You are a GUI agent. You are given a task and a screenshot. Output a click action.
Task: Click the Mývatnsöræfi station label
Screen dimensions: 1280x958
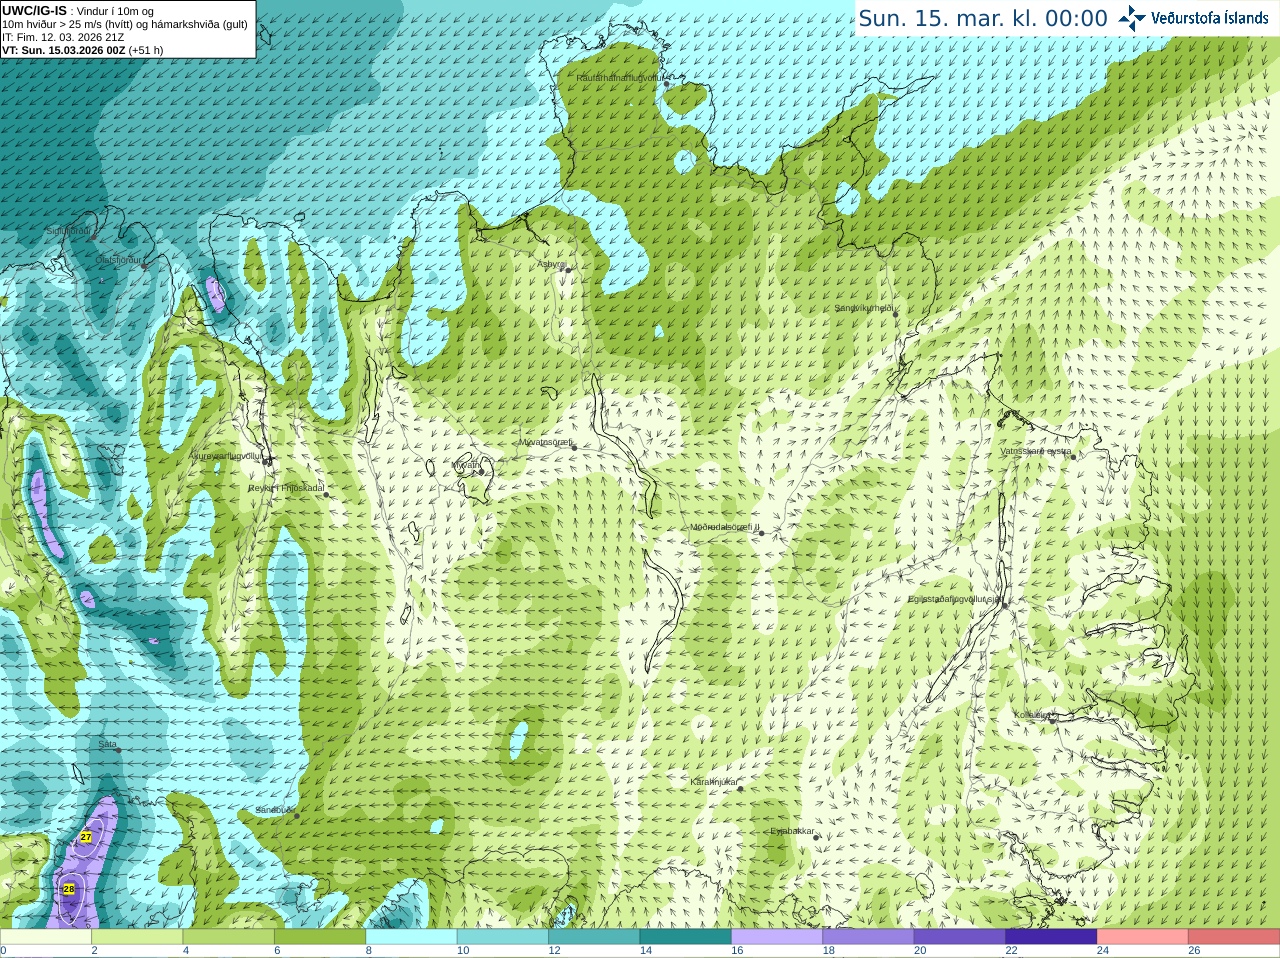tap(545, 442)
